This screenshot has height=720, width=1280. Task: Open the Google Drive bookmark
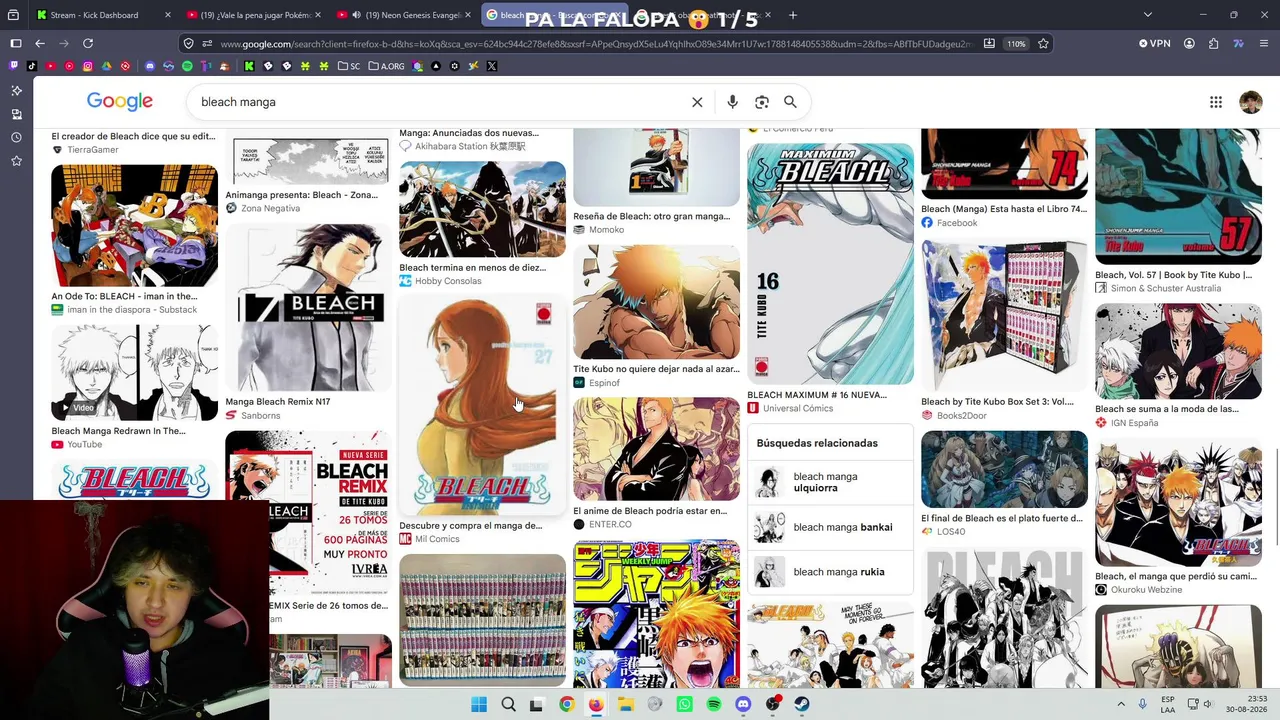click(x=106, y=66)
